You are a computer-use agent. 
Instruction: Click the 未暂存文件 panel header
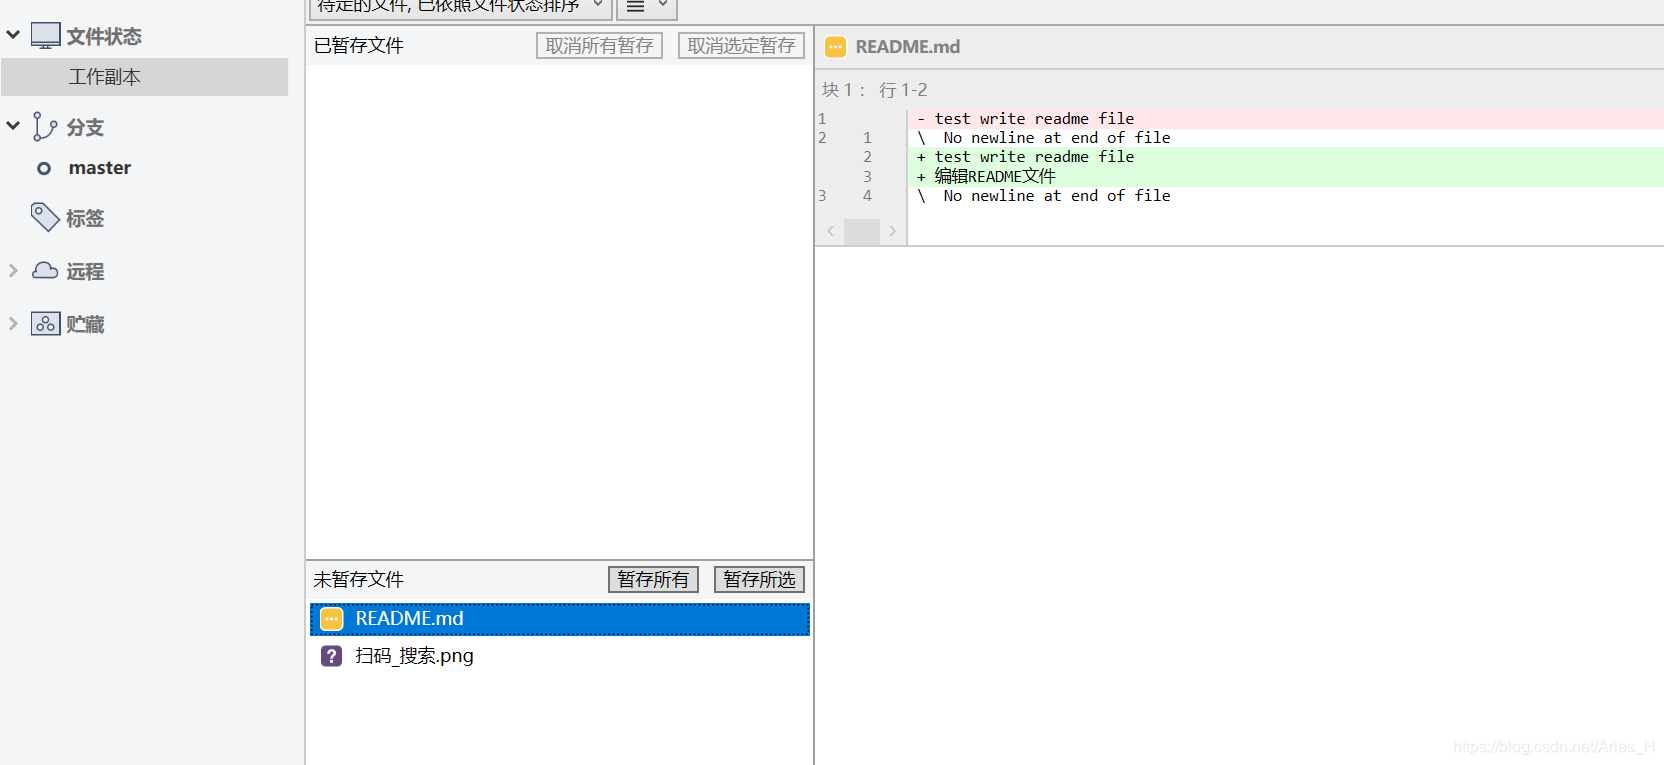pyautogui.click(x=359, y=580)
